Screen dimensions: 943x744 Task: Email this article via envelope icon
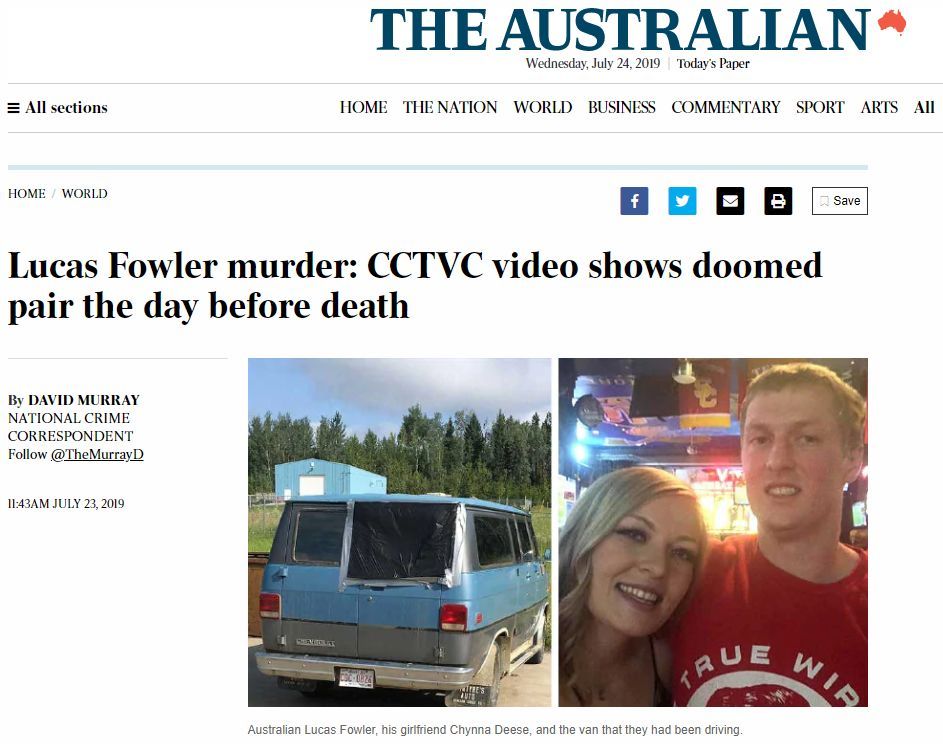[730, 201]
